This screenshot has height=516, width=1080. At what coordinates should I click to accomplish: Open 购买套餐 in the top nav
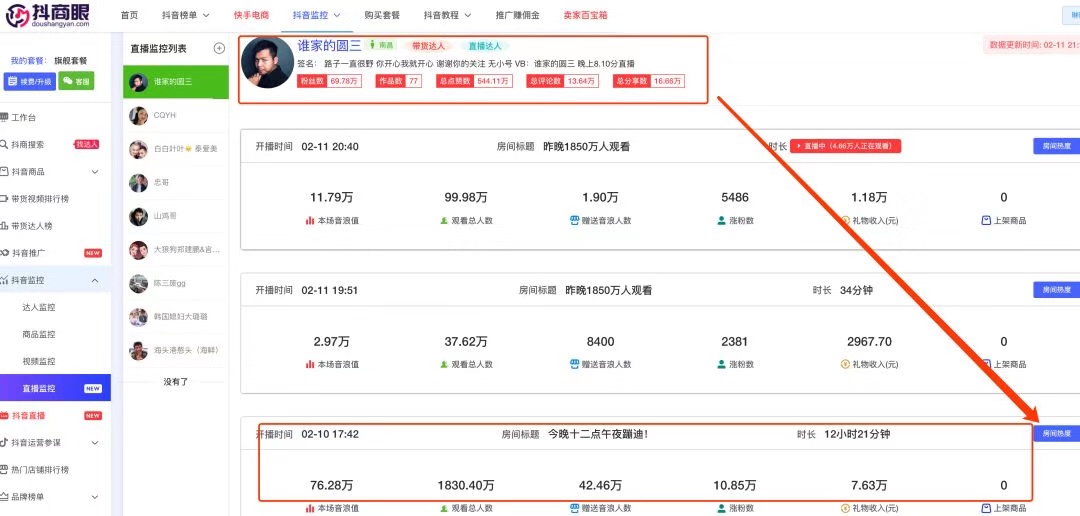click(x=382, y=14)
